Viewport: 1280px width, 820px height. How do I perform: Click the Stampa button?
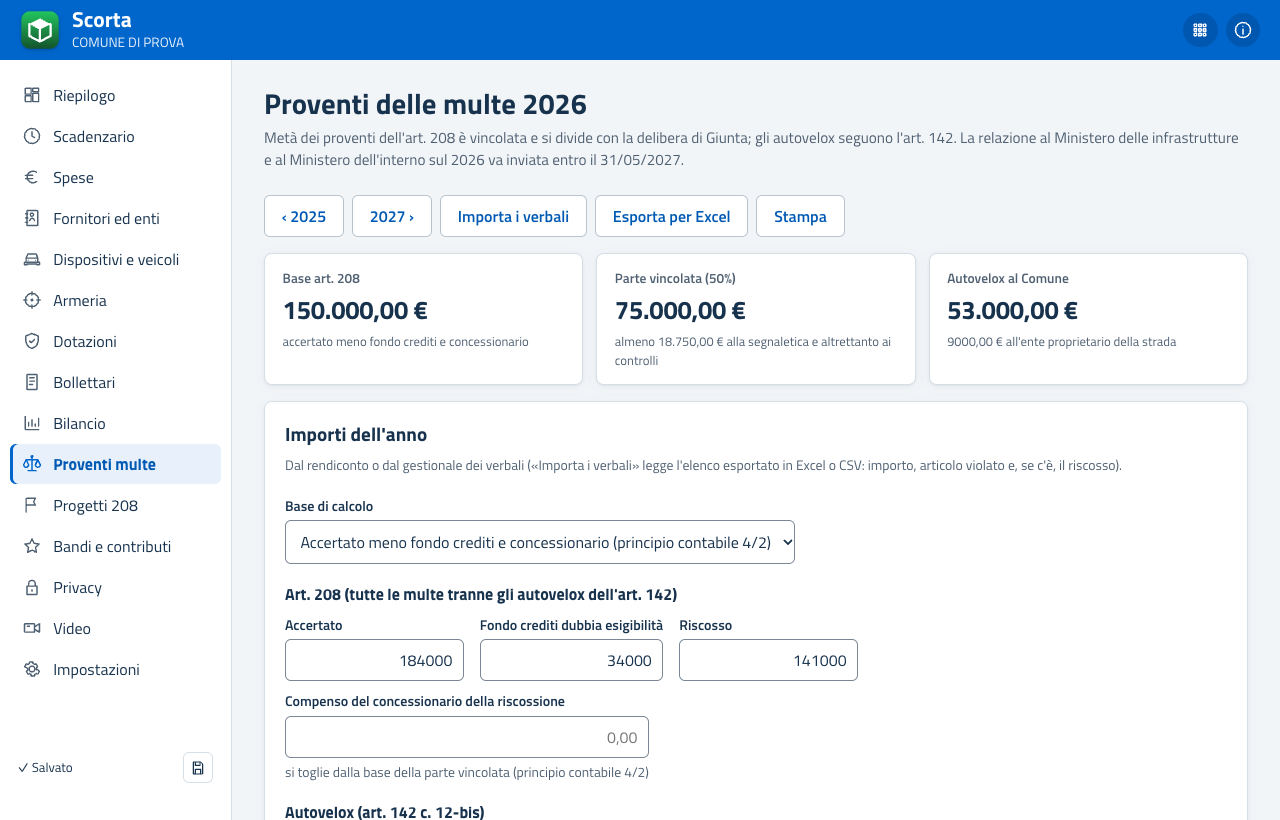[800, 216]
